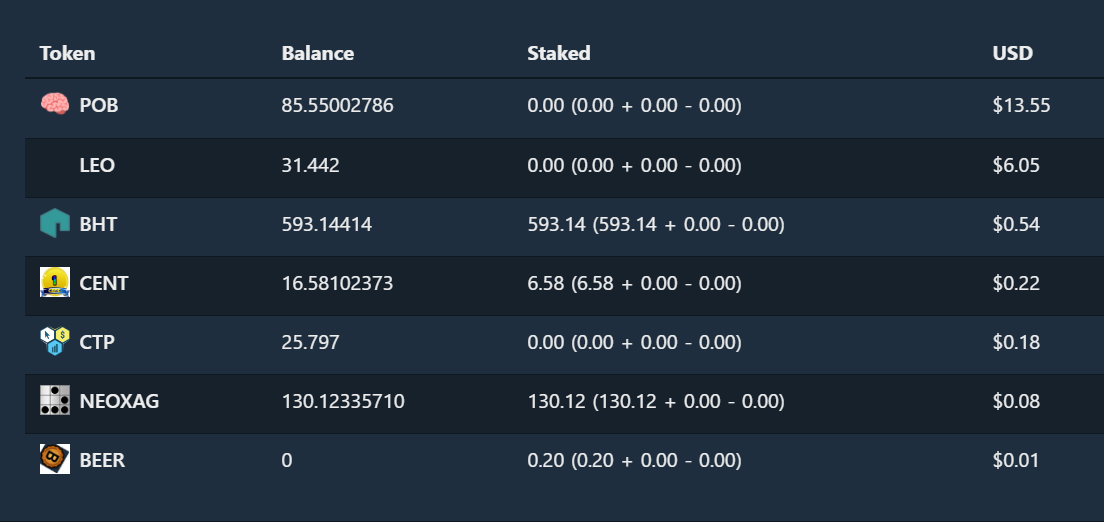1104x522 pixels.
Task: Click the CENT coin icon
Action: (54, 282)
